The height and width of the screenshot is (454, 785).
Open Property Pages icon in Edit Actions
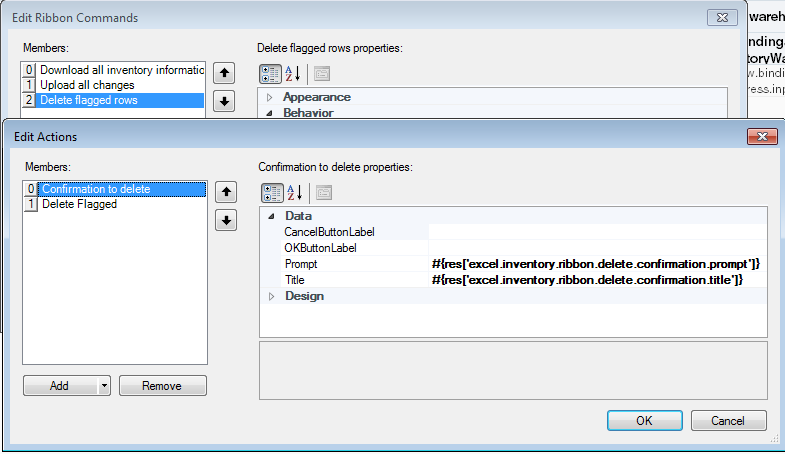tap(324, 193)
